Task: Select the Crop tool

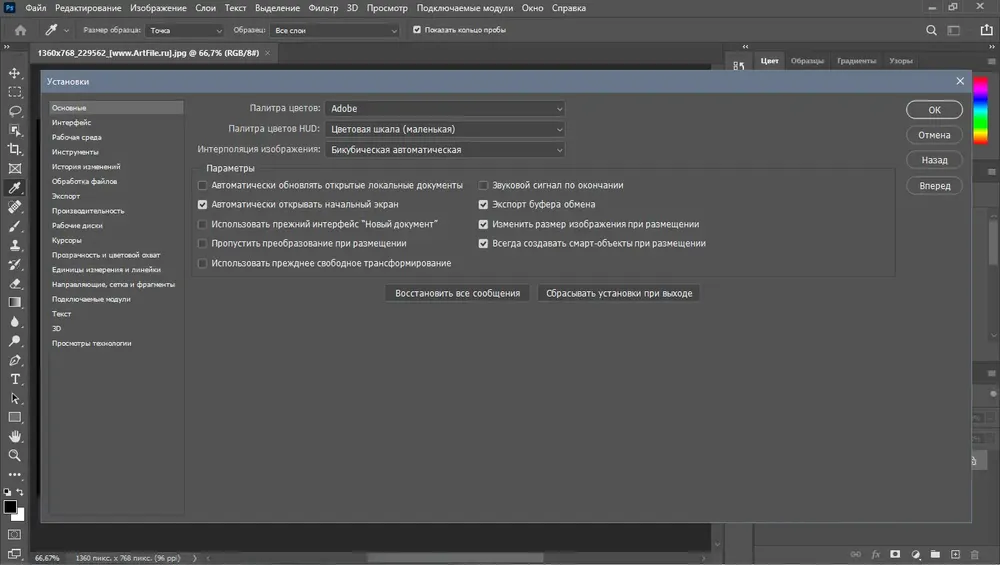Action: click(15, 149)
